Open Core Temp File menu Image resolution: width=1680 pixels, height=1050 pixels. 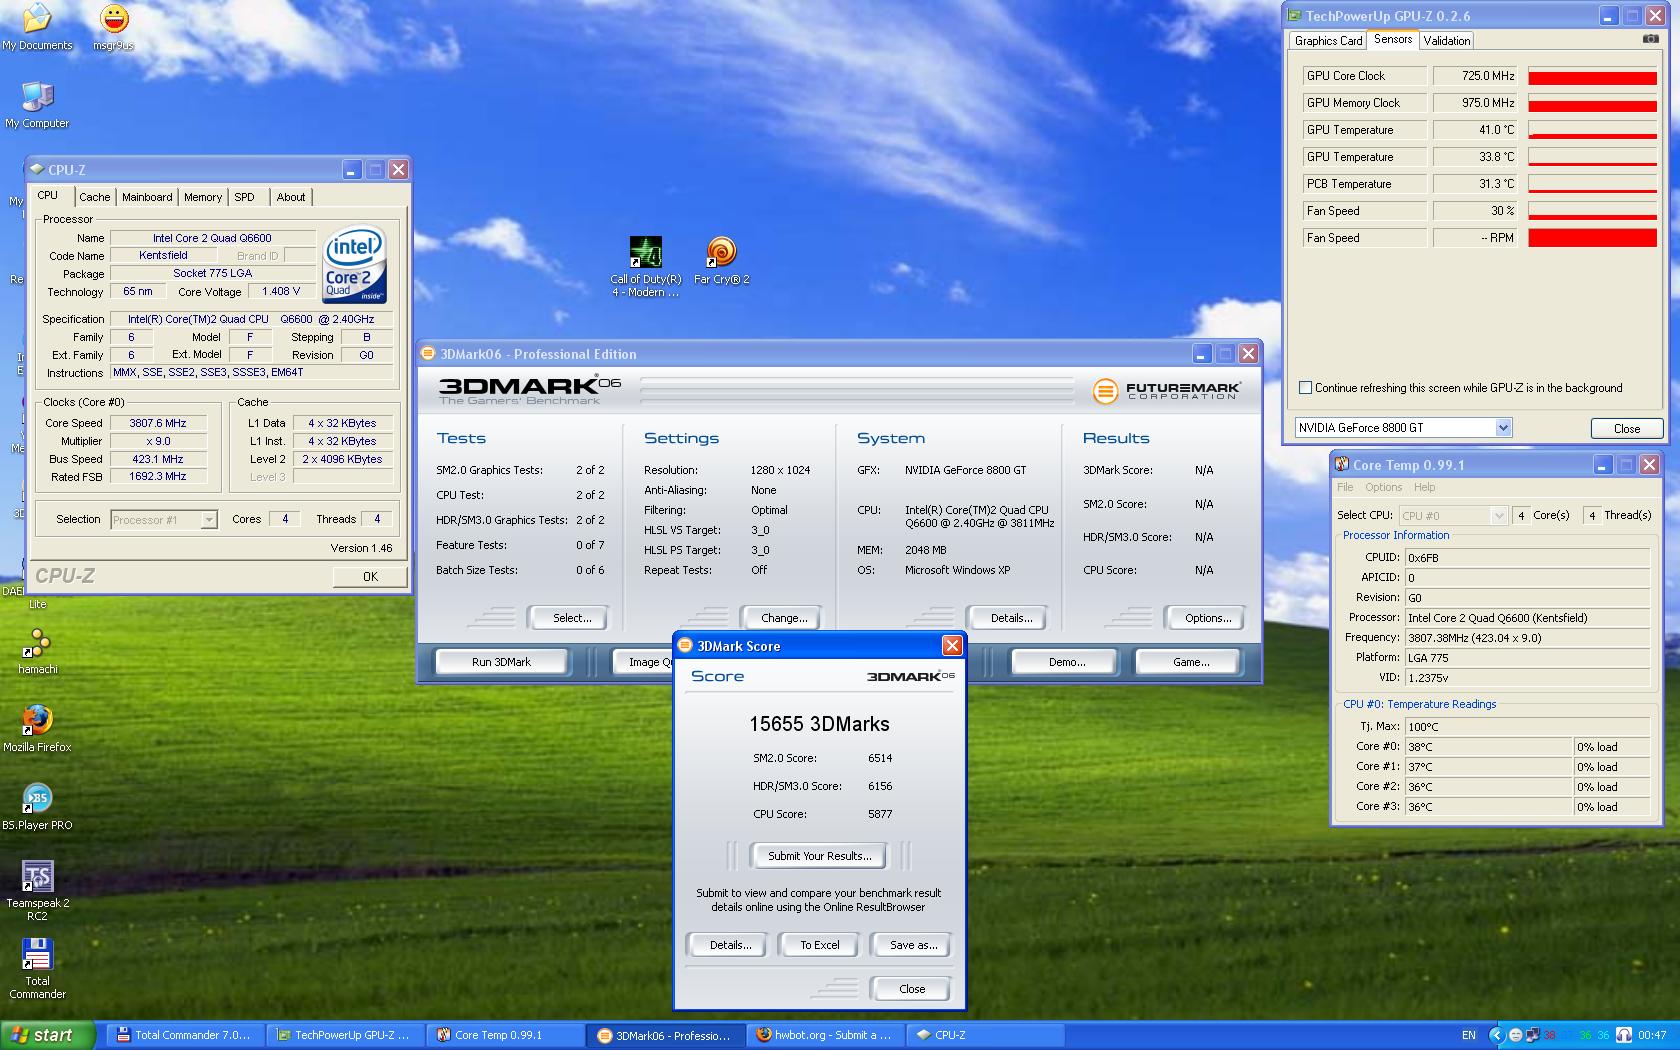(1345, 488)
